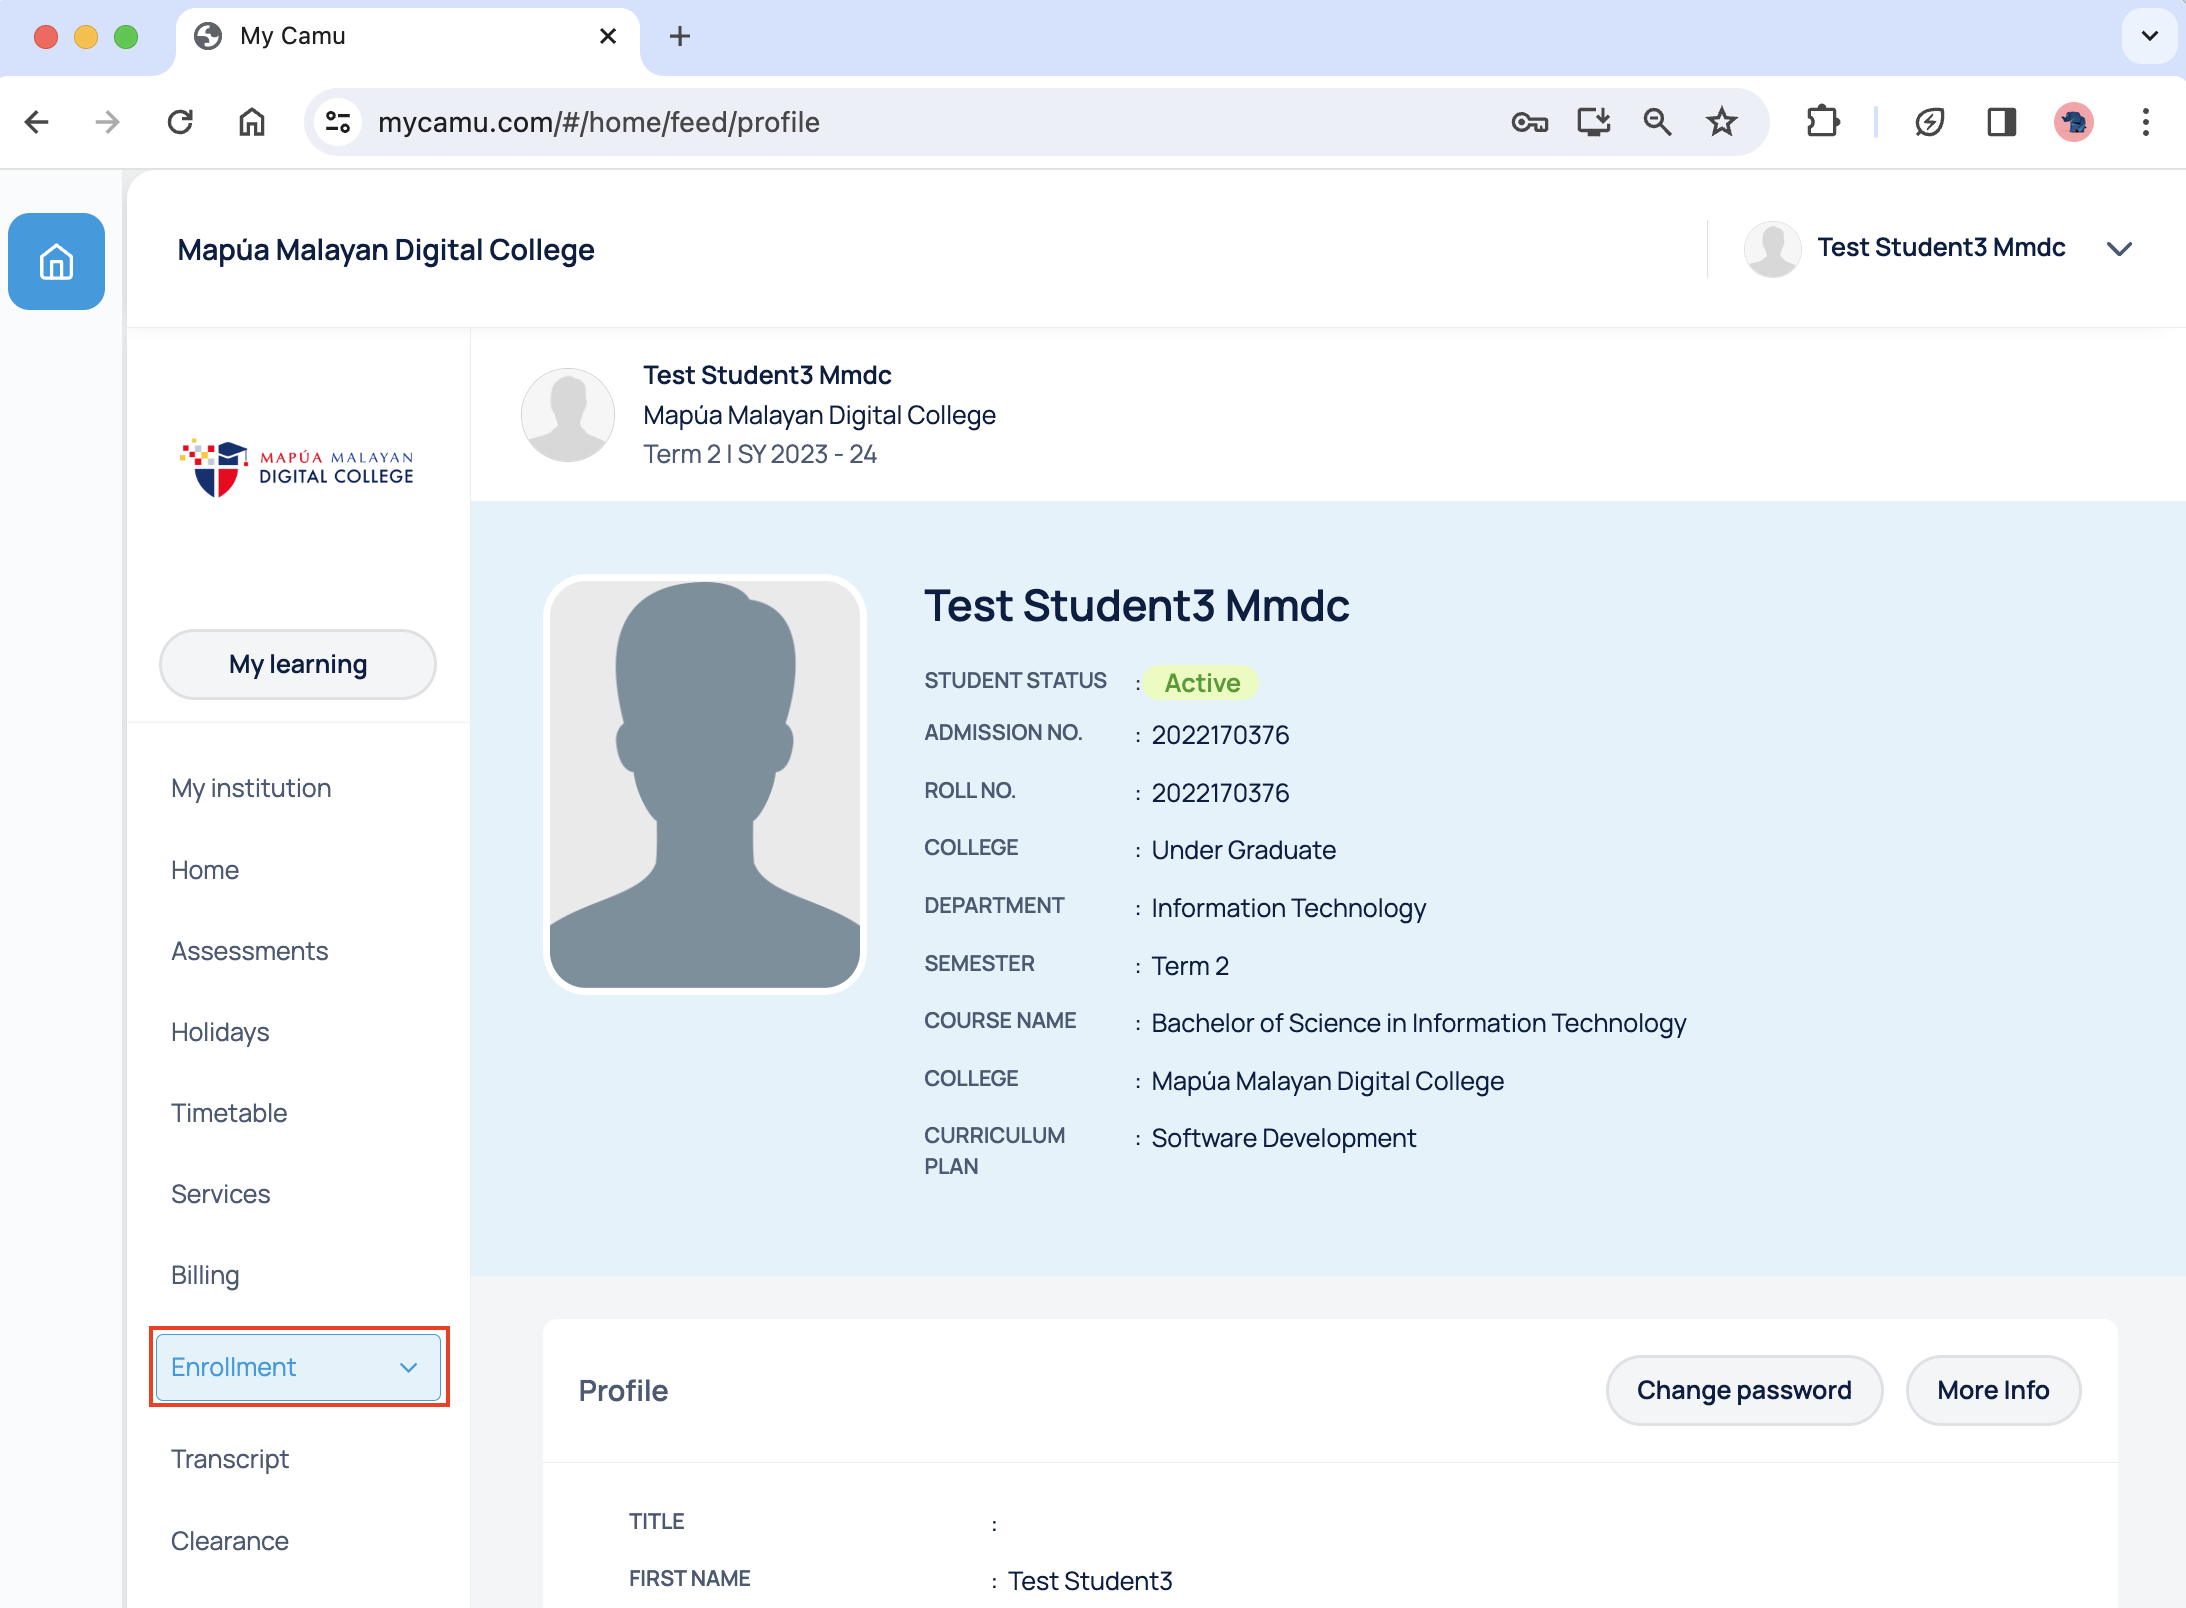Open a new browser tab
Screen dimensions: 2186x1608
tap(680, 36)
